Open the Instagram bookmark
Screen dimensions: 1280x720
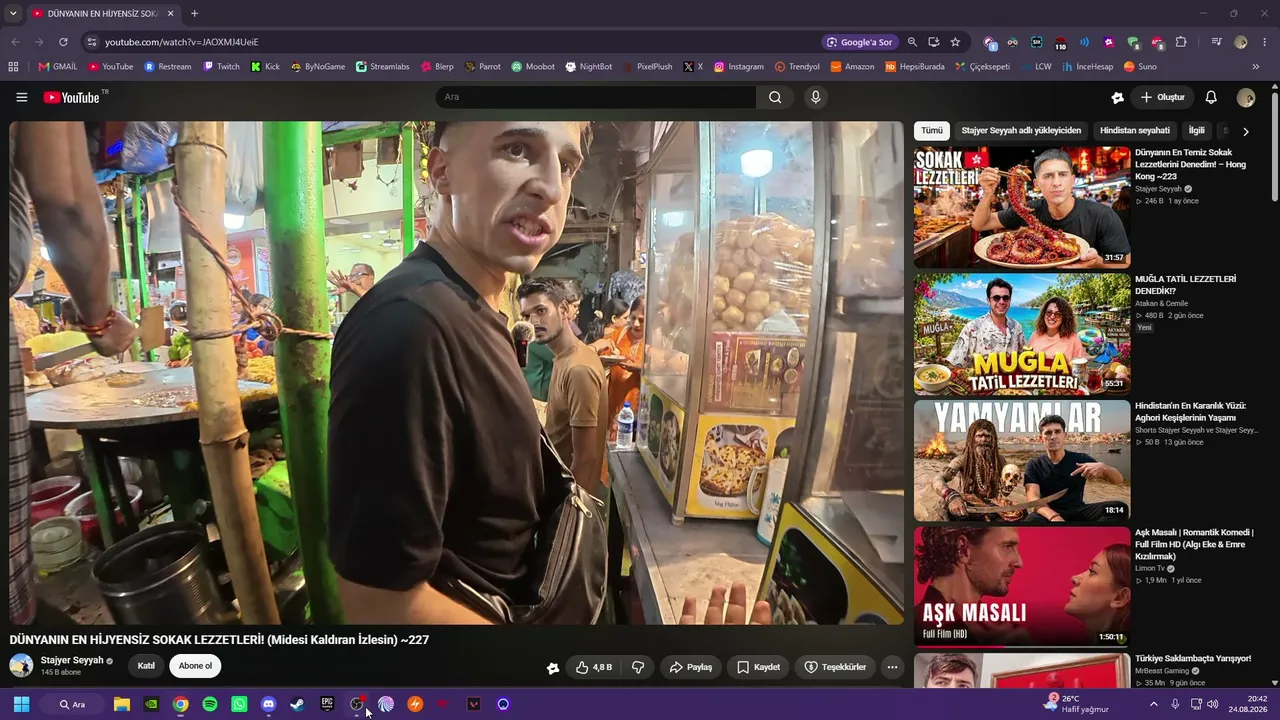(738, 67)
